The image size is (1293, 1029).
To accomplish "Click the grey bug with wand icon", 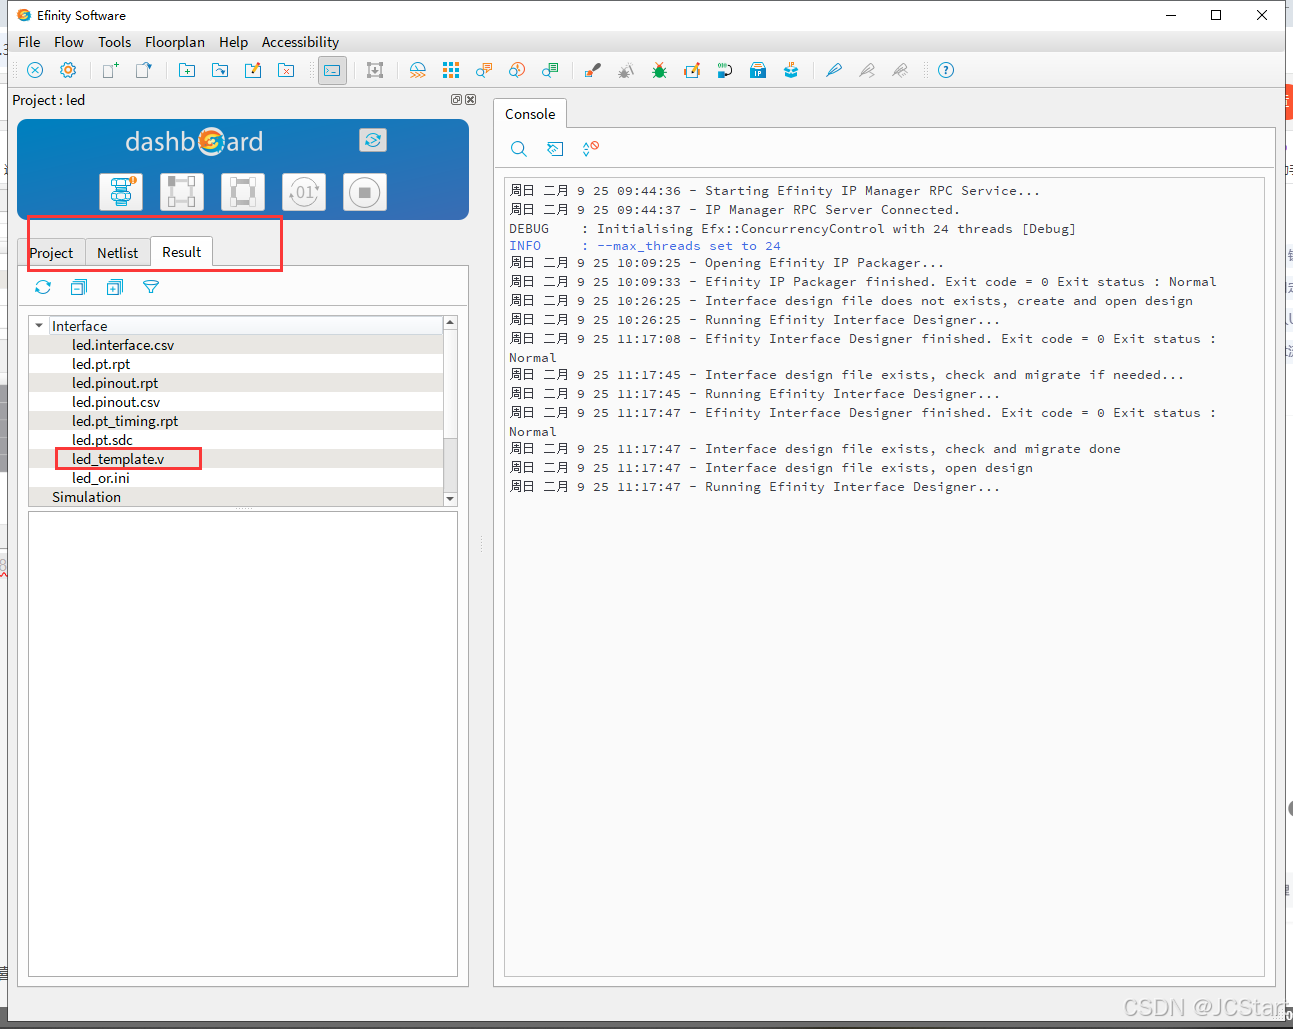I will point(626,70).
